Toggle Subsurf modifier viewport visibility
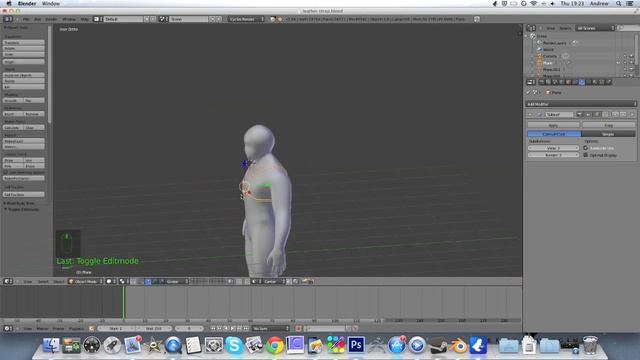The height and width of the screenshot is (360, 640). point(588,115)
